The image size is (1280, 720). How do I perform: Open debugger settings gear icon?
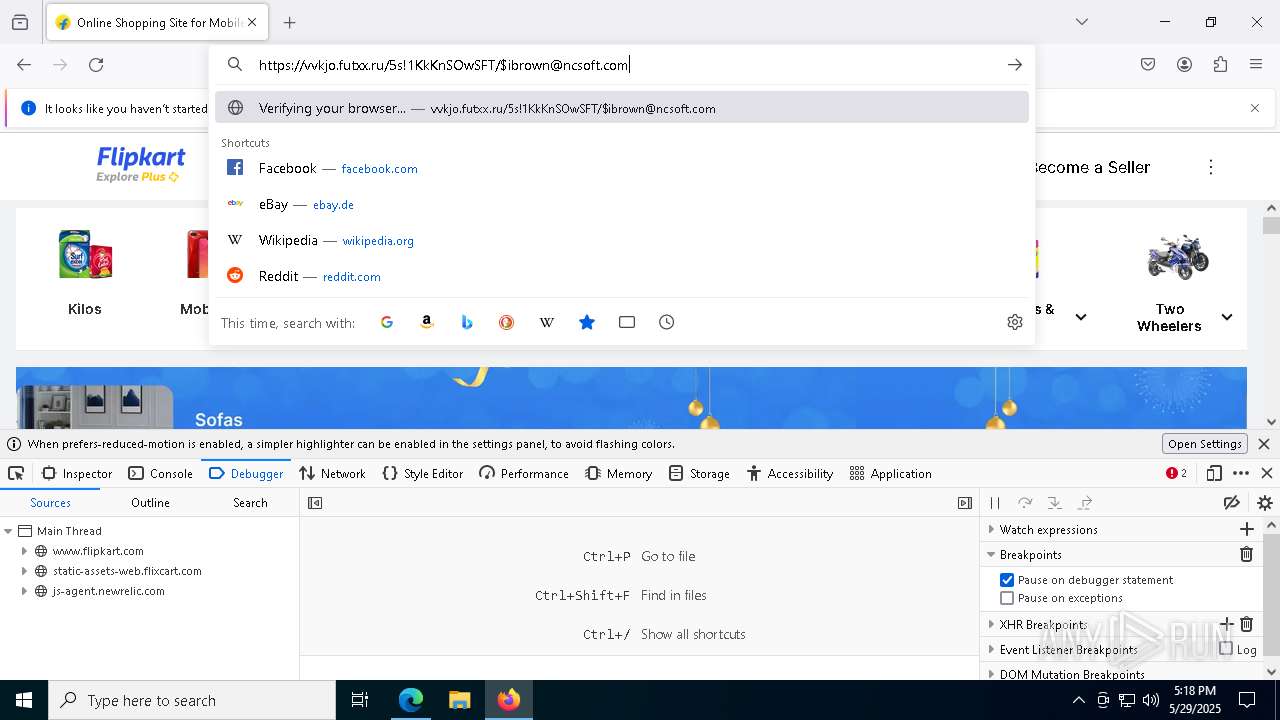[x=1265, y=503]
